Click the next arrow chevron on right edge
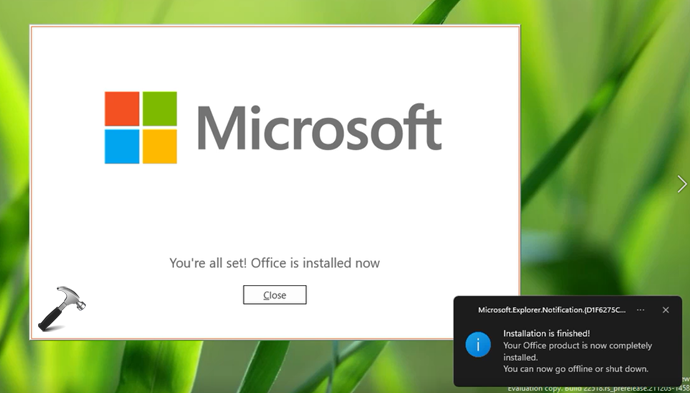Screen dimensions: 690x393 [682, 184]
